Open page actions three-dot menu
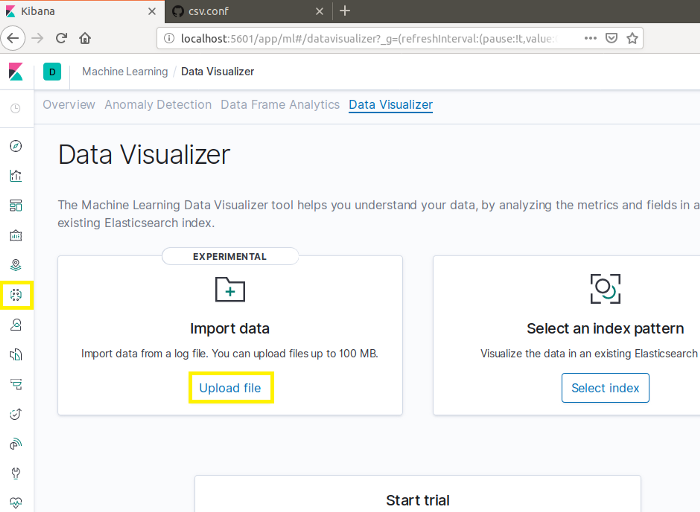The height and width of the screenshot is (512, 700). click(x=591, y=38)
